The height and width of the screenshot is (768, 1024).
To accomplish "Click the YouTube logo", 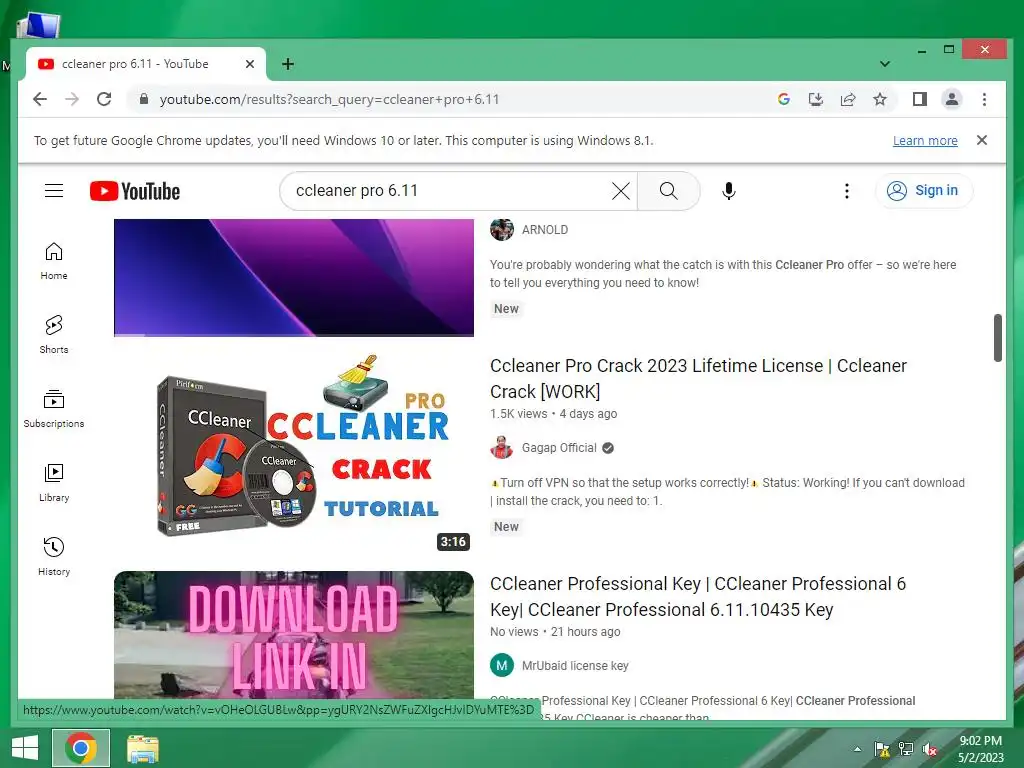I will pos(135,191).
